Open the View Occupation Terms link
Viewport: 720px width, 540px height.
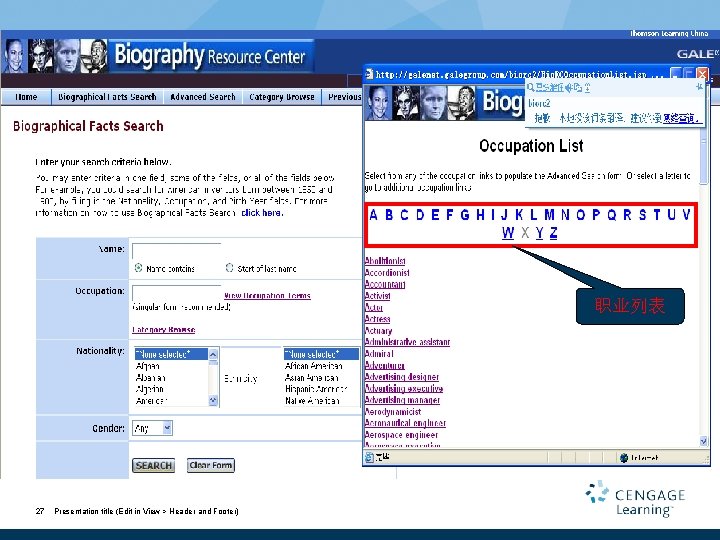267,296
